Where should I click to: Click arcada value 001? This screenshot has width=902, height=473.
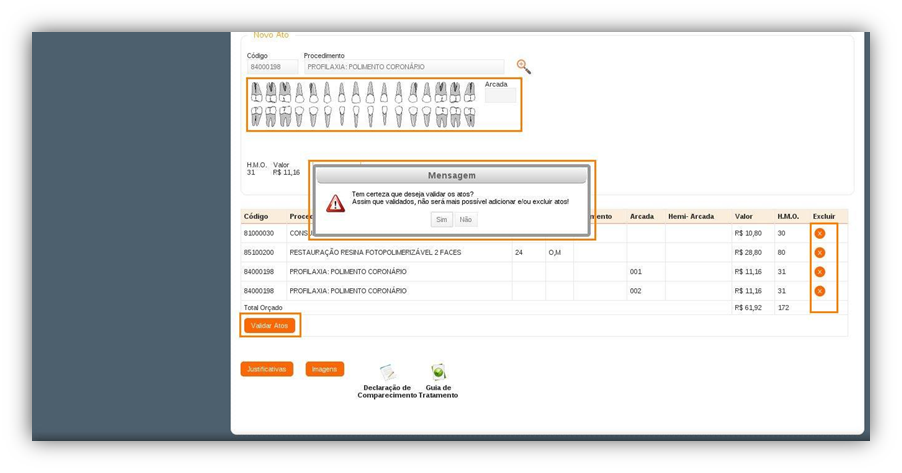(635, 272)
